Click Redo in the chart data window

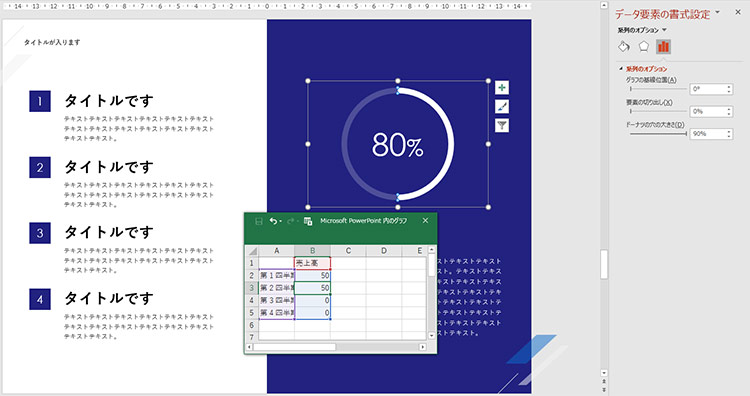click(x=290, y=221)
